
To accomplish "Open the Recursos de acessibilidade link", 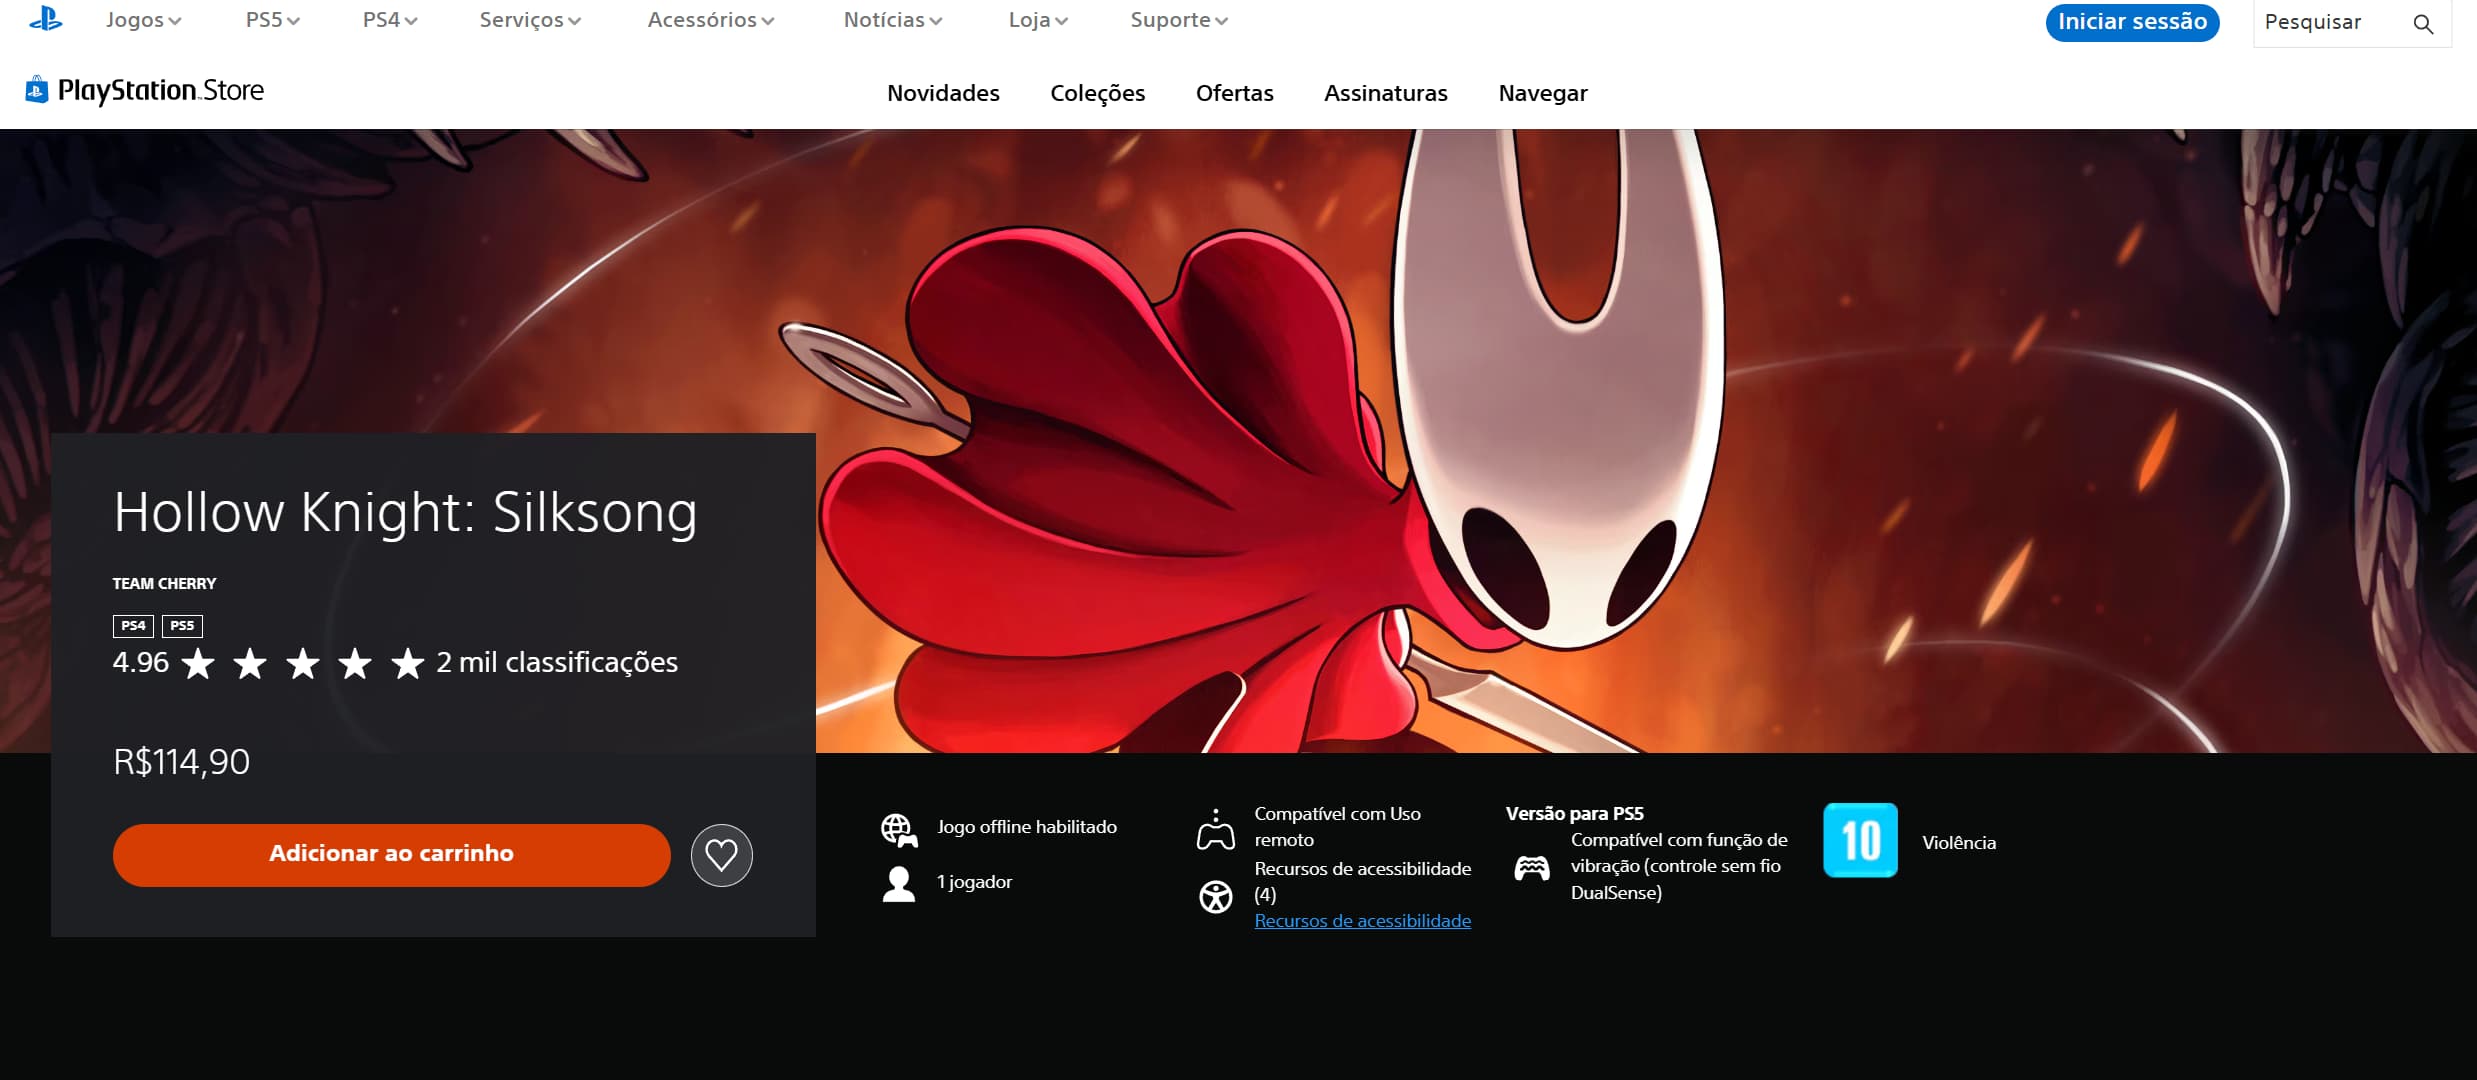I will [x=1362, y=920].
